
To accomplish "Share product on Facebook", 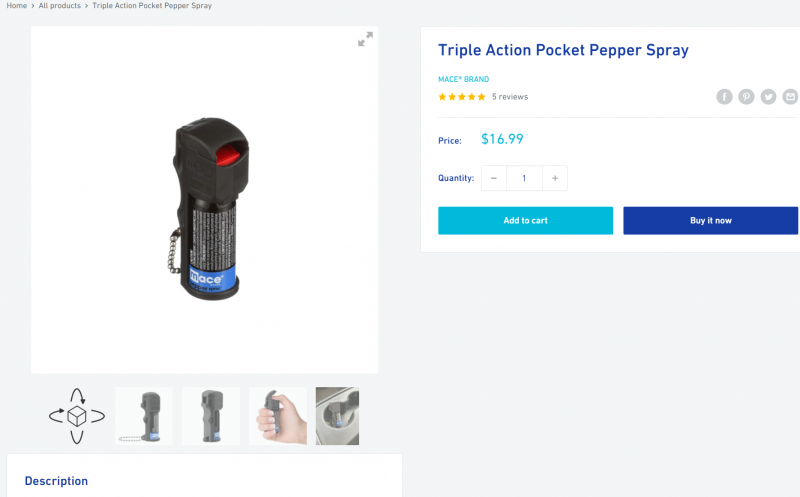I will (x=724, y=96).
